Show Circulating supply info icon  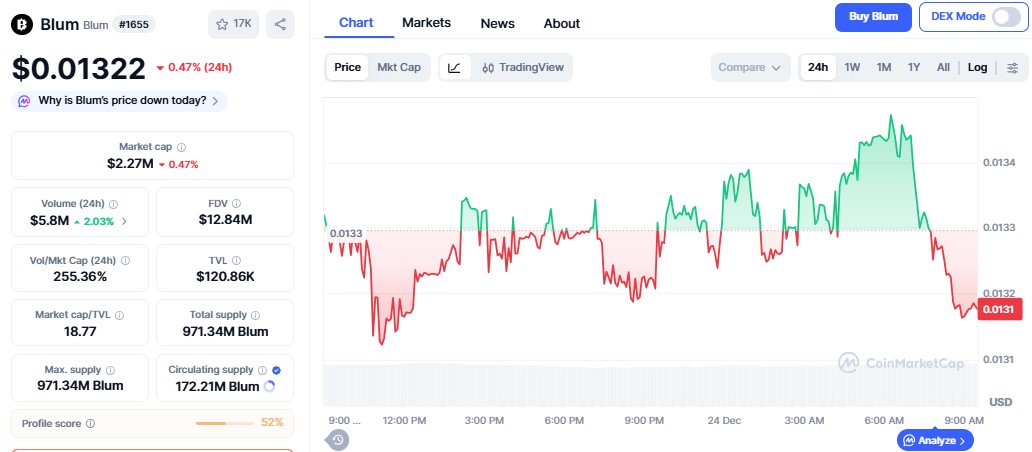(x=262, y=370)
